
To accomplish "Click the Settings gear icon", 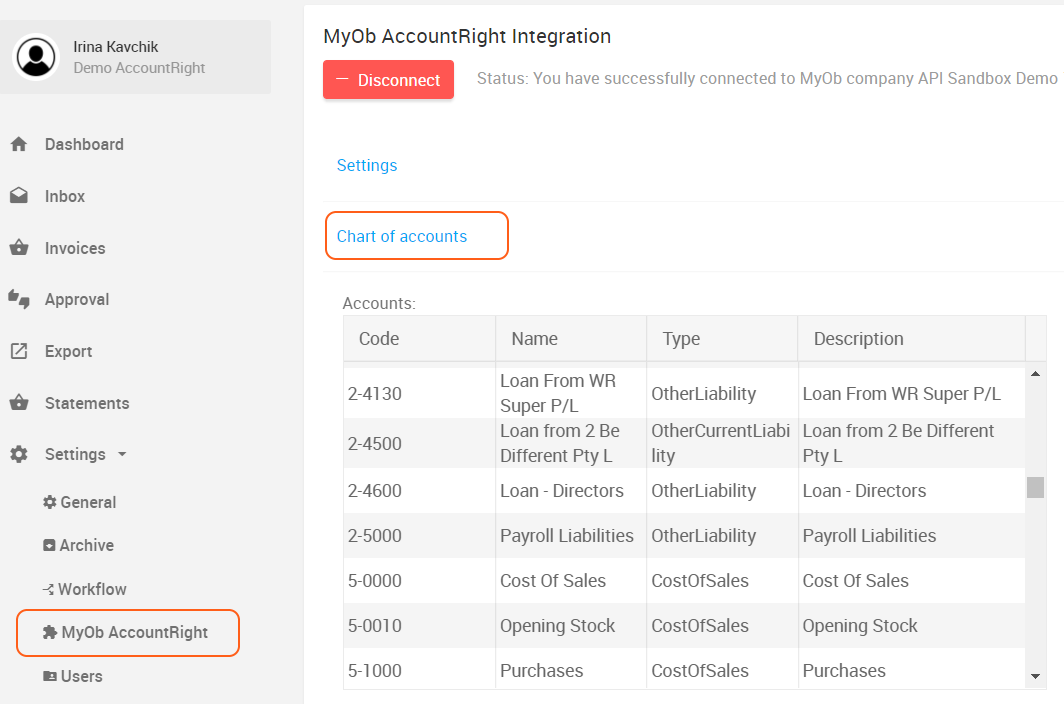I will tap(19, 454).
